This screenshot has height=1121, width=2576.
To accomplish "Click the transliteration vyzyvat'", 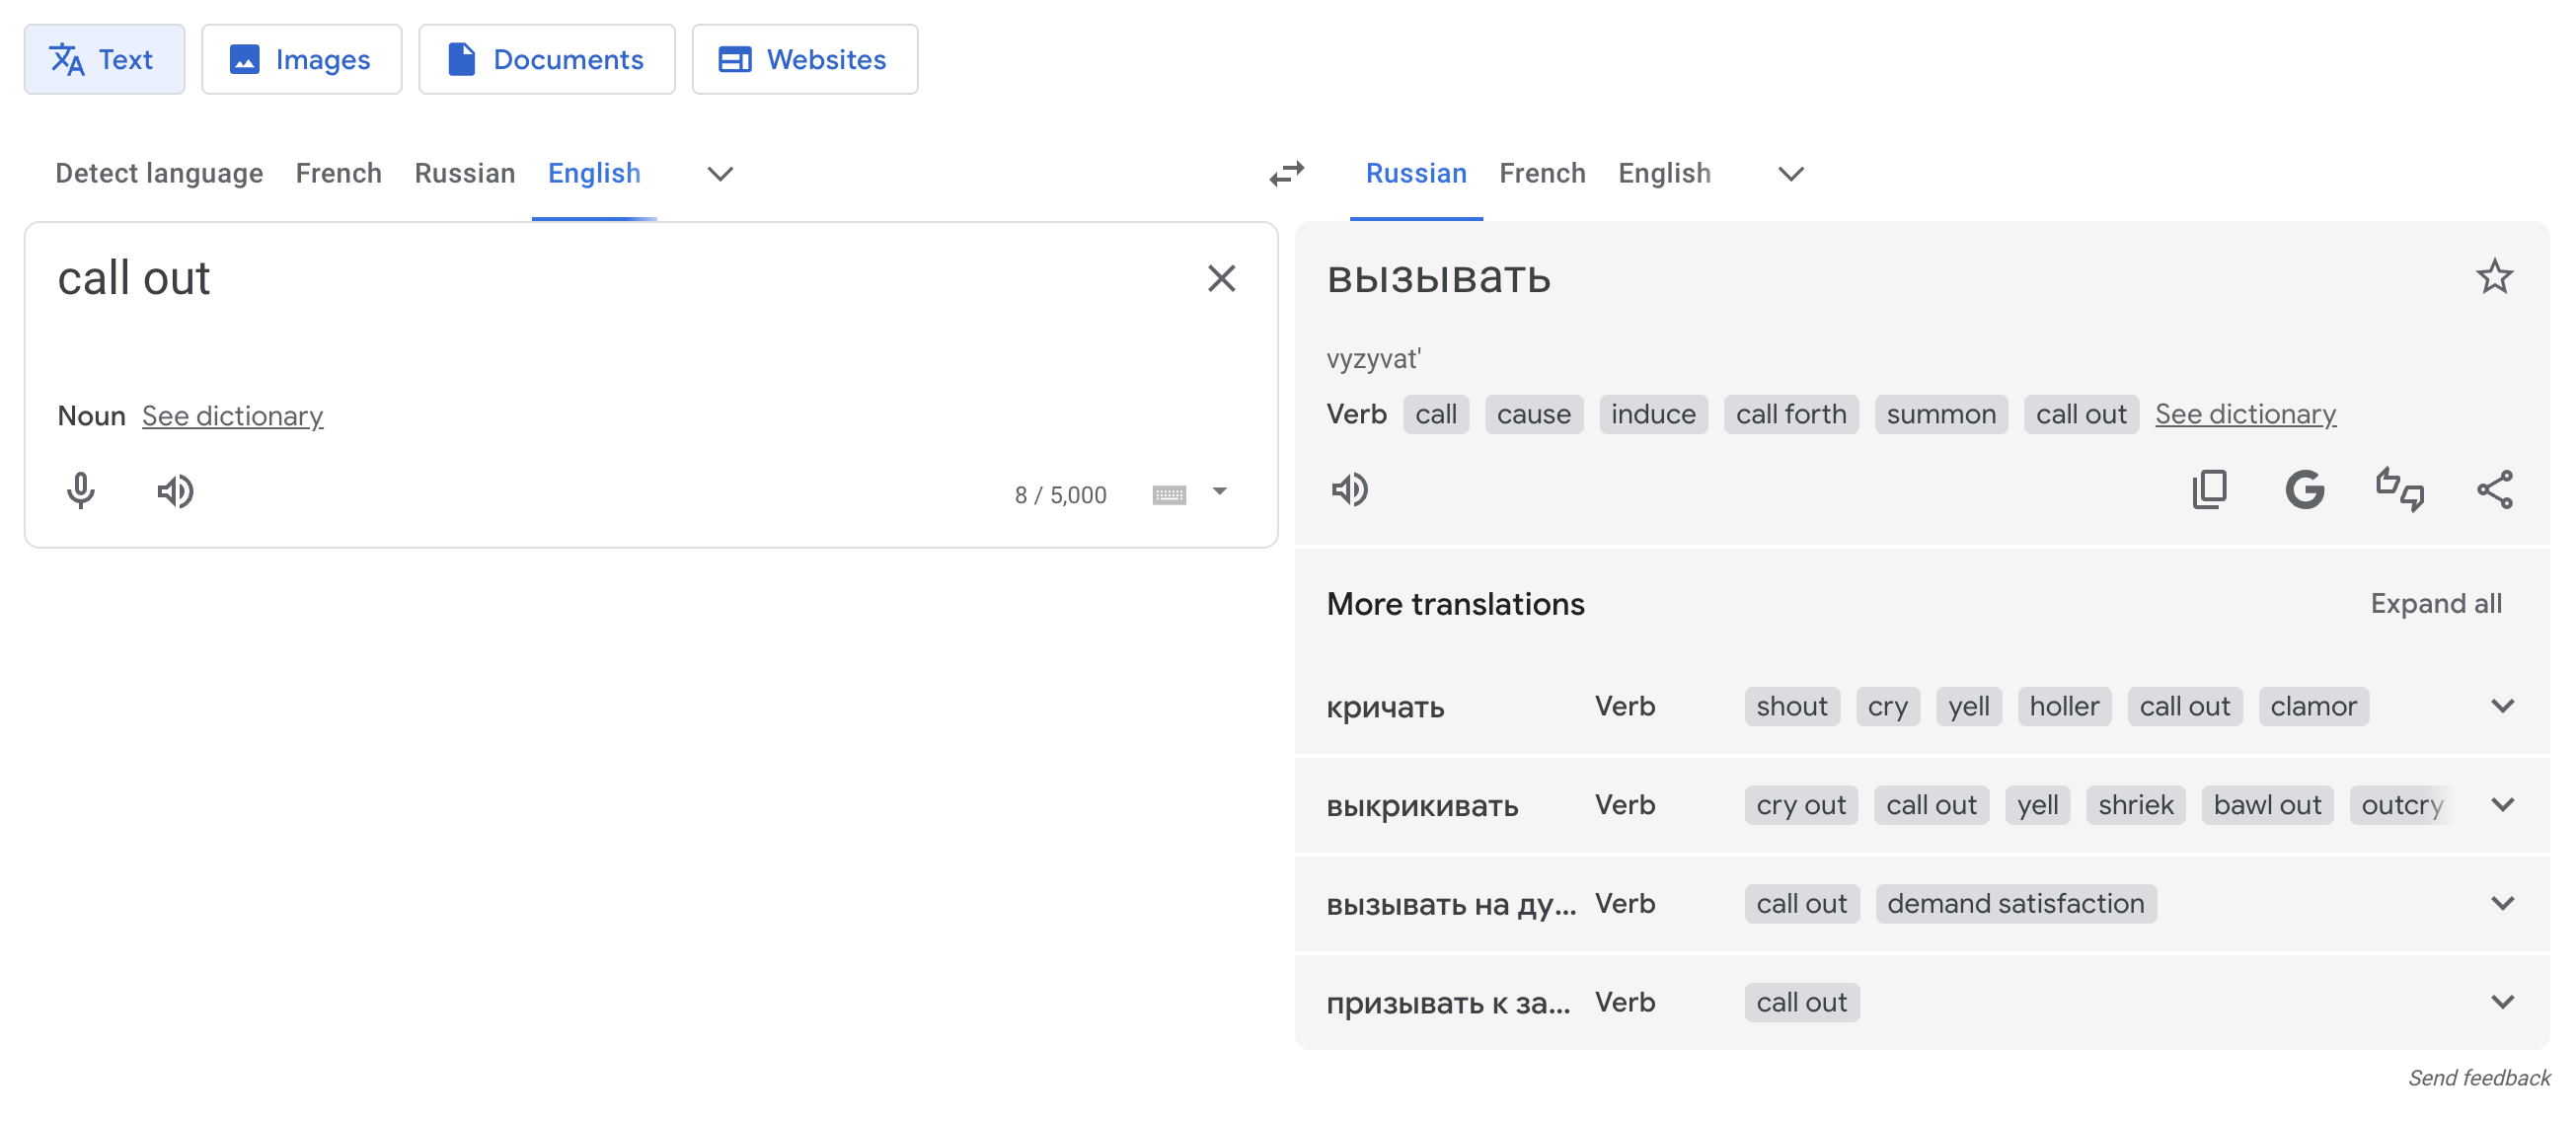I will [1373, 358].
